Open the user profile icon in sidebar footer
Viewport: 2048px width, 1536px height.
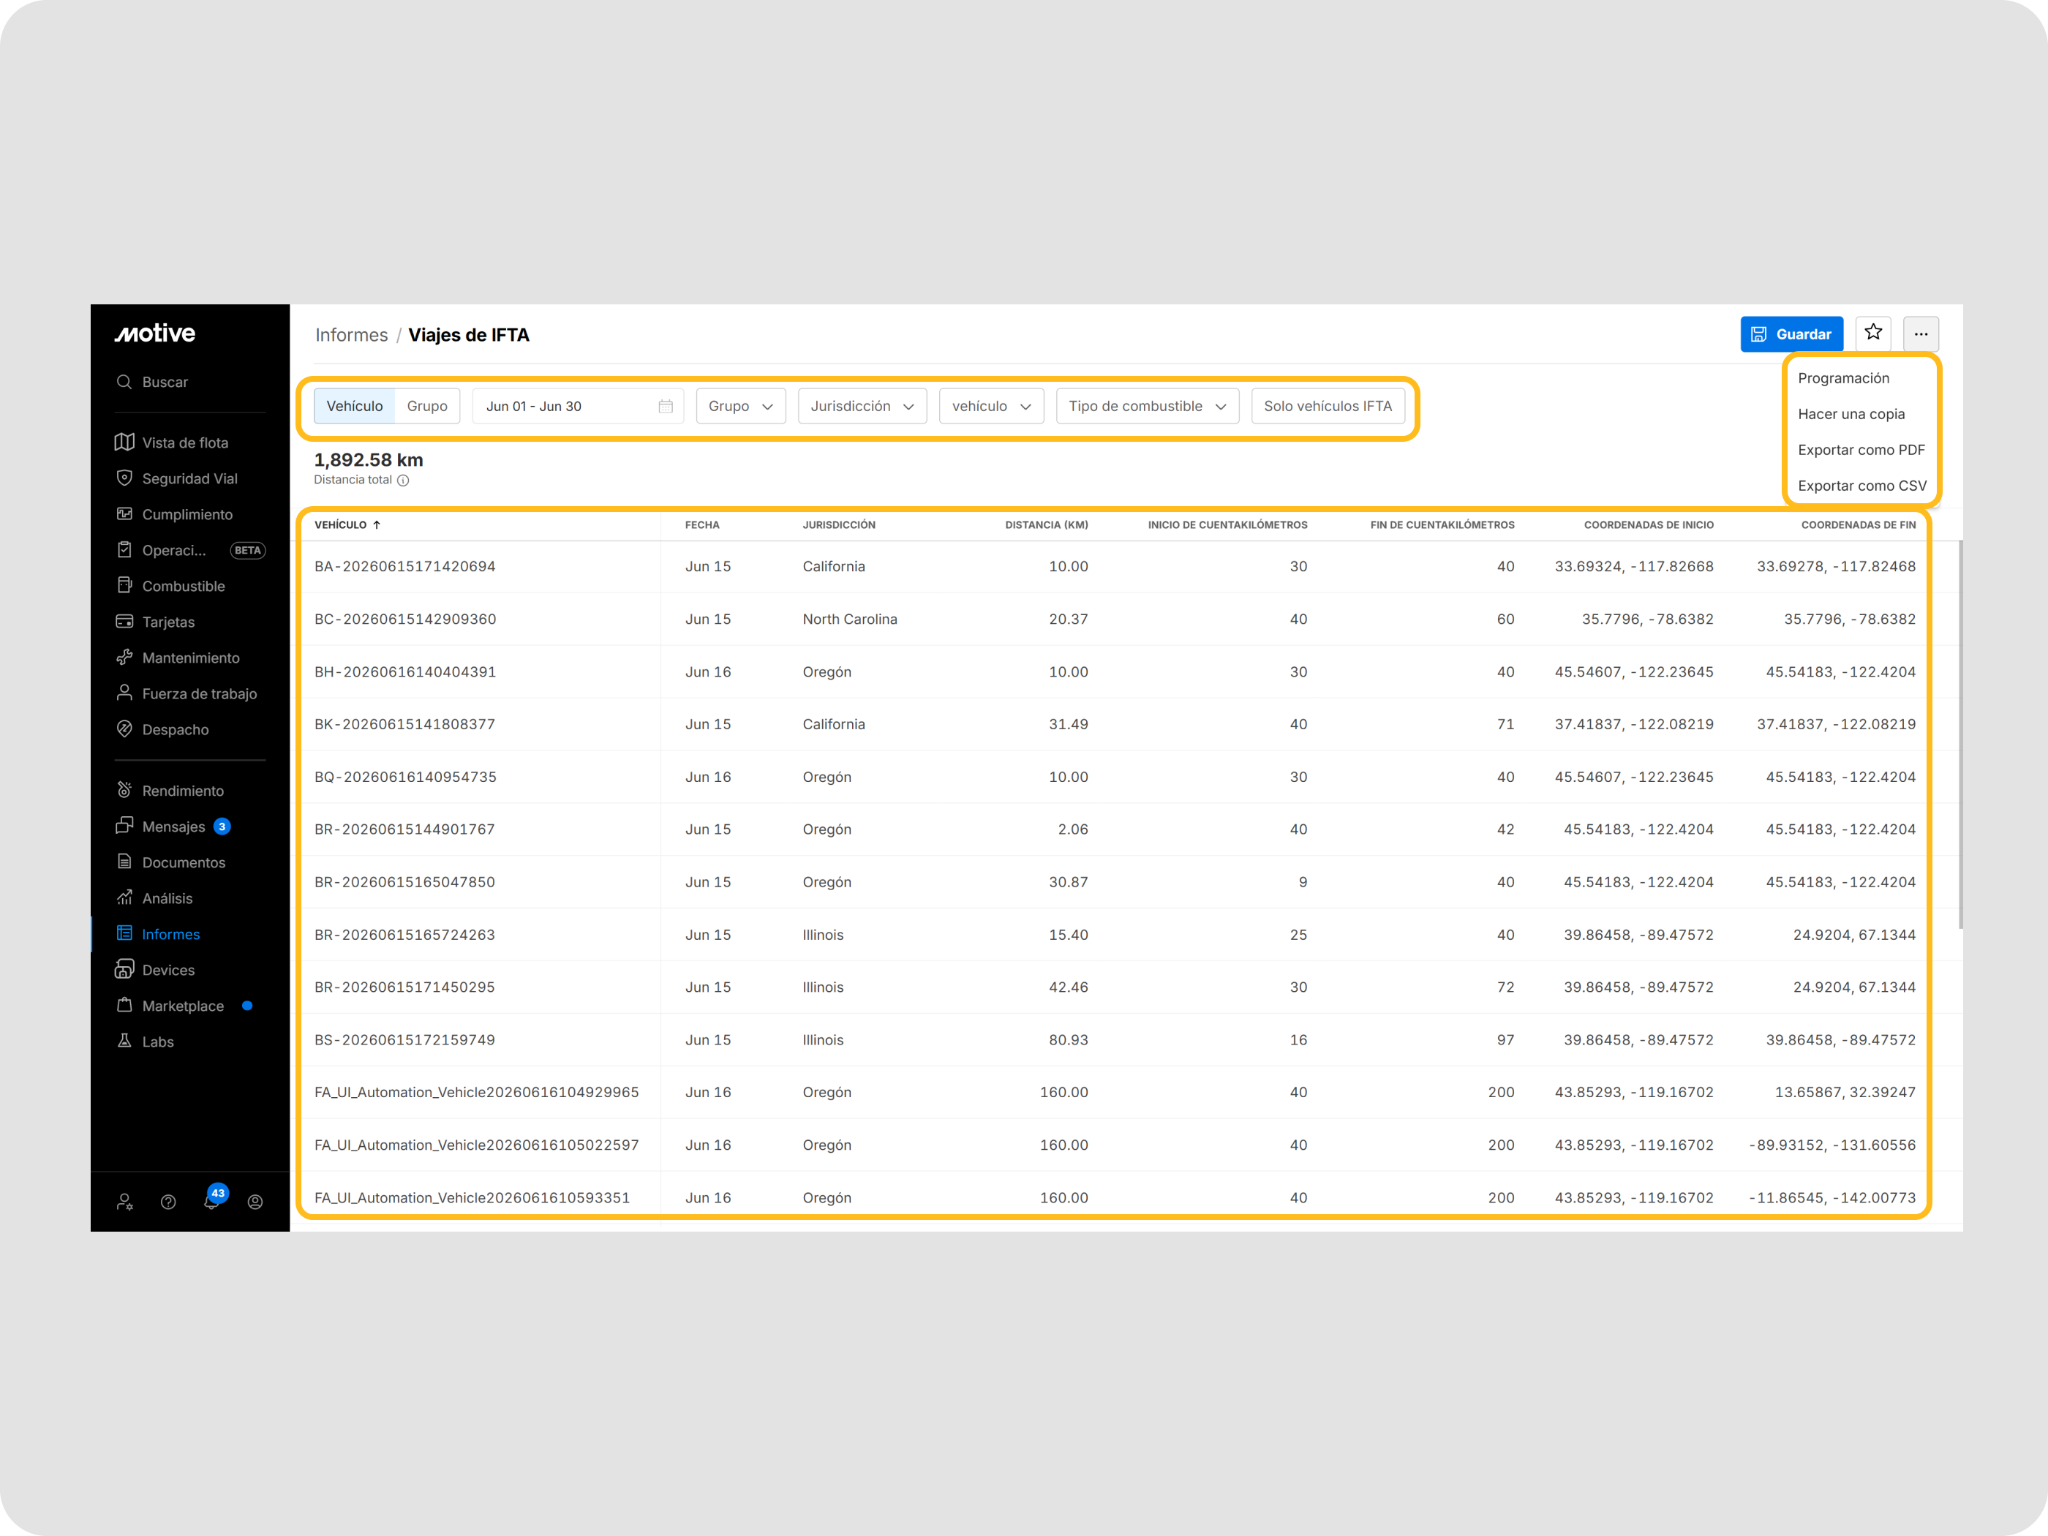click(255, 1202)
